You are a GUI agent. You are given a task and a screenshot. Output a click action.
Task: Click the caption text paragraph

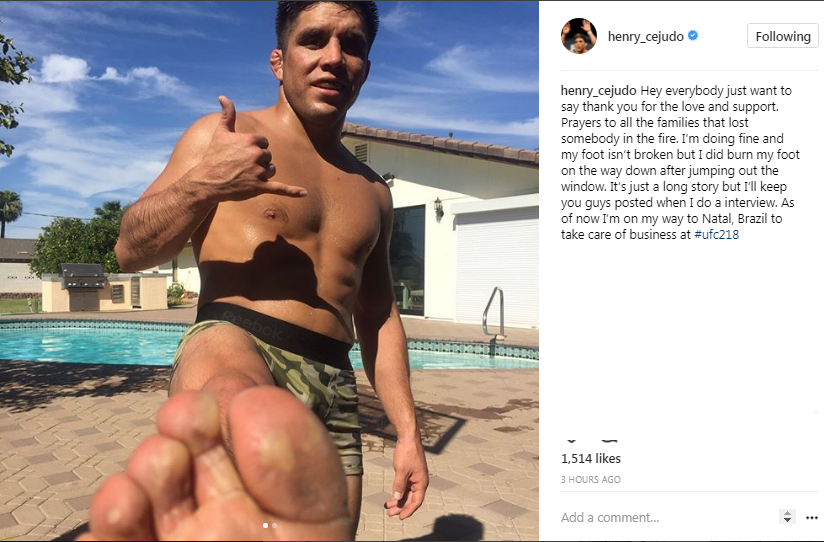(x=680, y=162)
